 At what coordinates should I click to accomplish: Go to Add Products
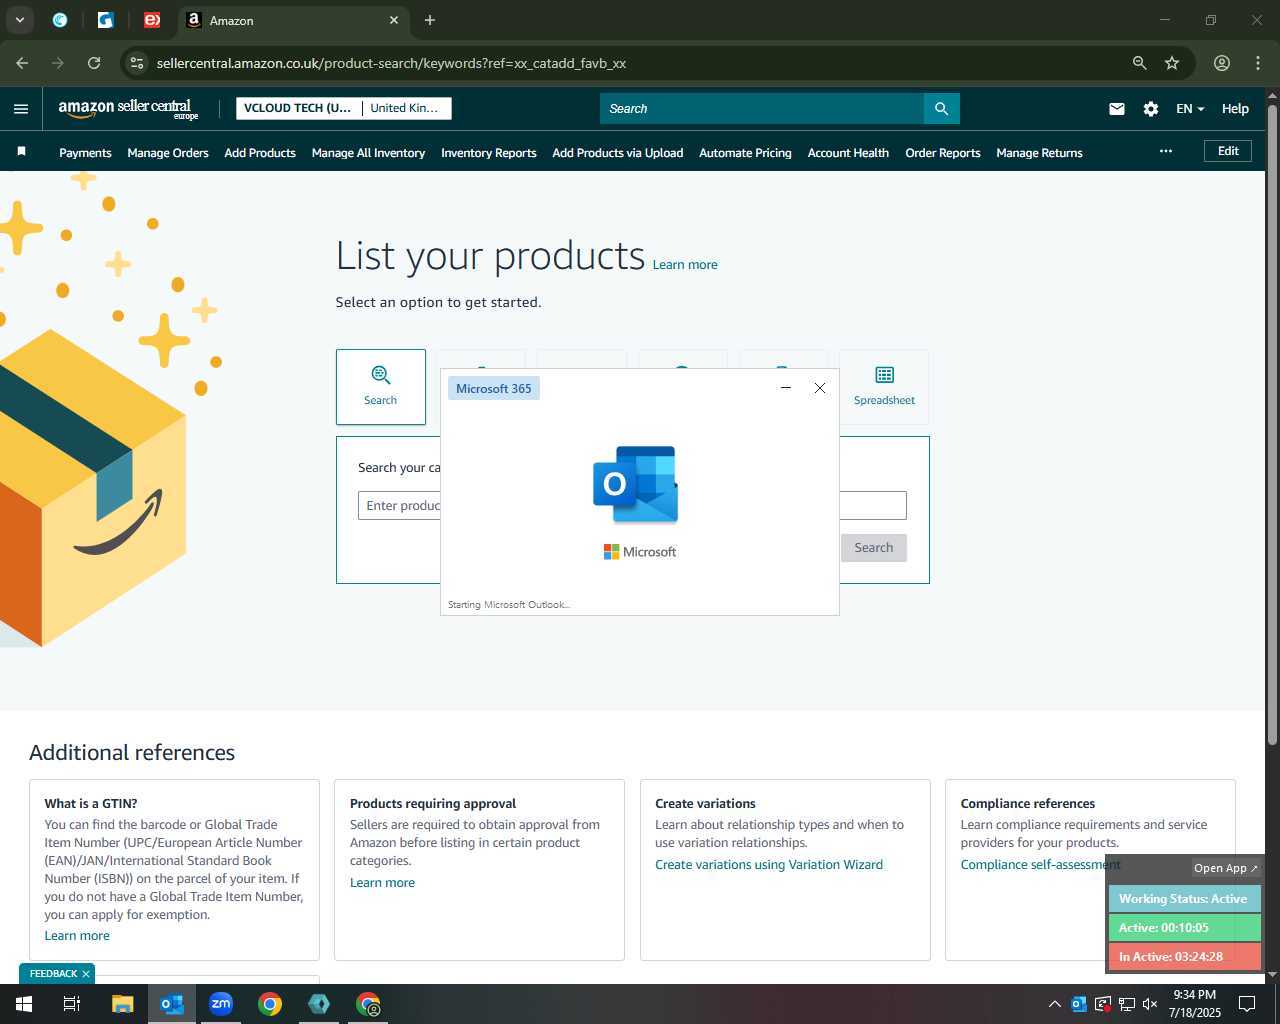260,153
